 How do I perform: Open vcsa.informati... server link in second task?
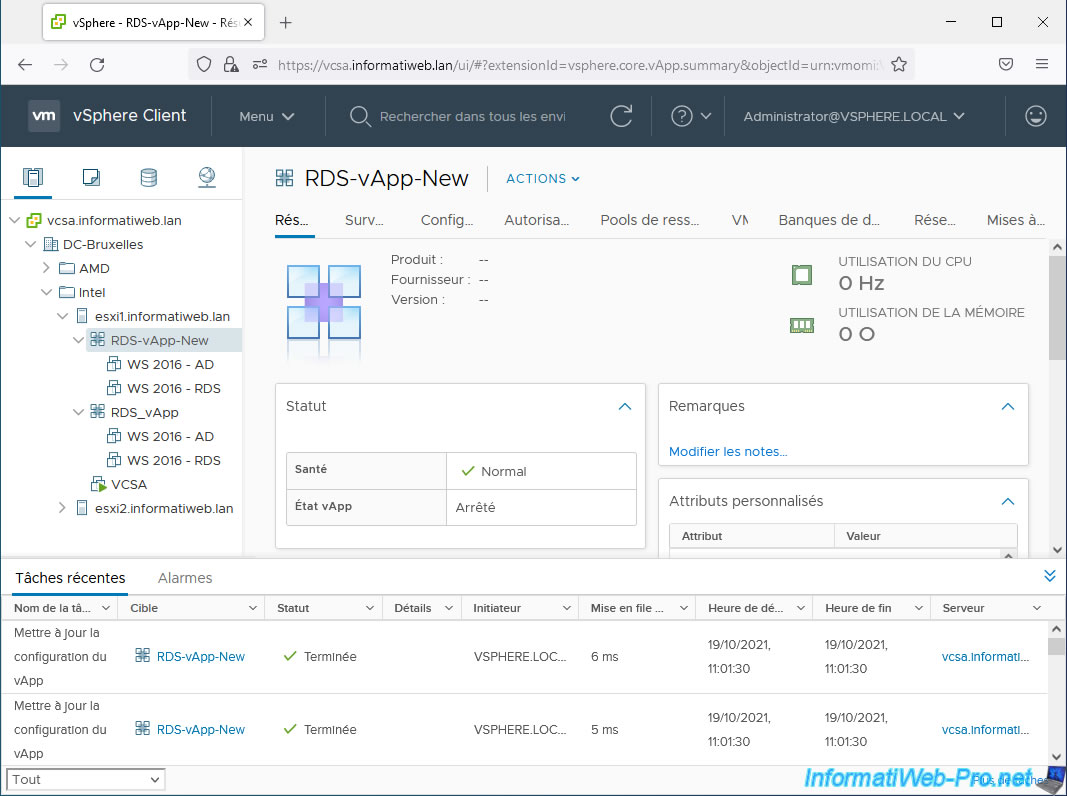[985, 729]
